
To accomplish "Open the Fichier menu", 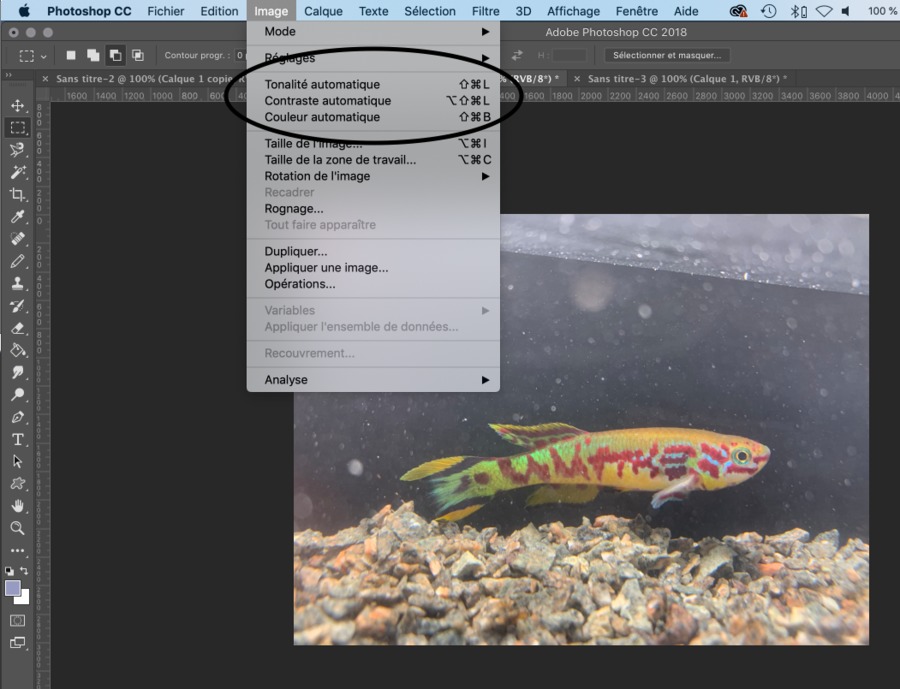I will [x=165, y=11].
